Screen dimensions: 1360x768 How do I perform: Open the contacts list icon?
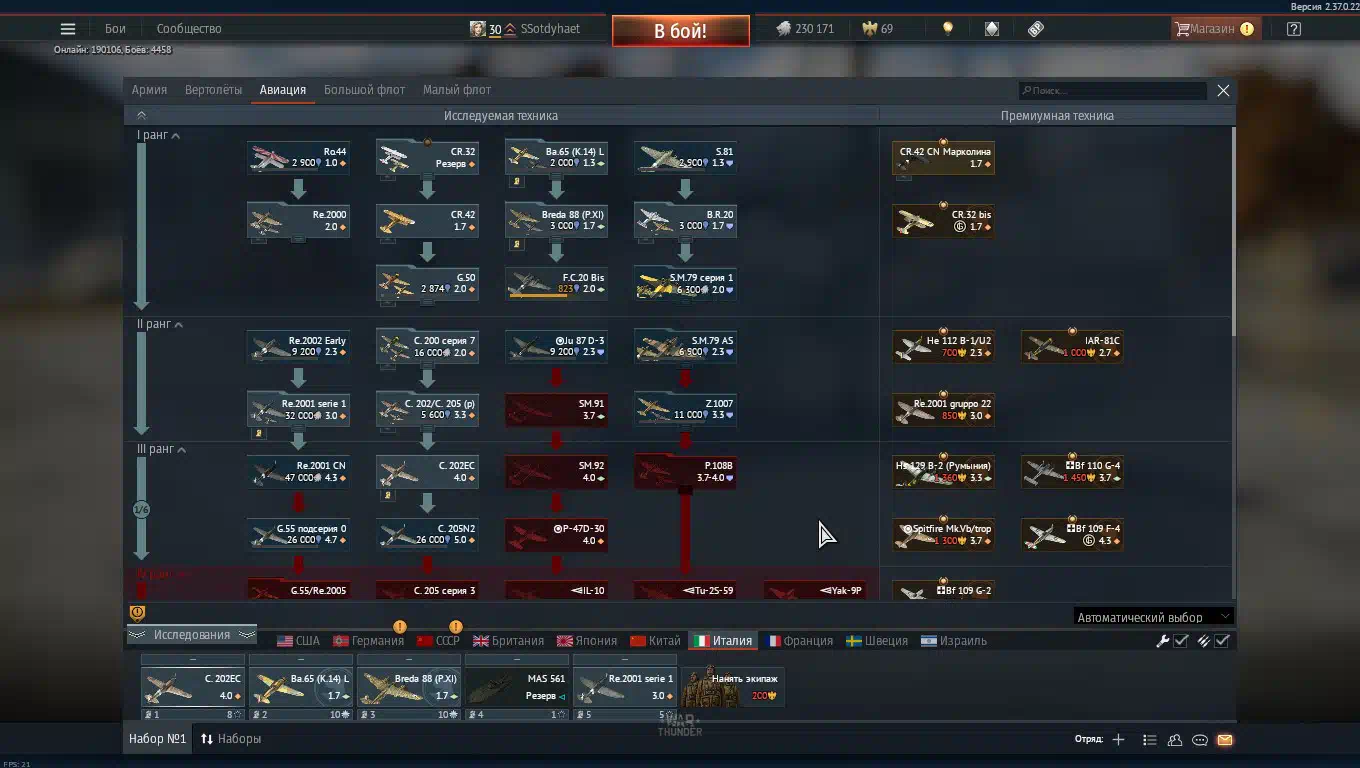(x=1150, y=740)
